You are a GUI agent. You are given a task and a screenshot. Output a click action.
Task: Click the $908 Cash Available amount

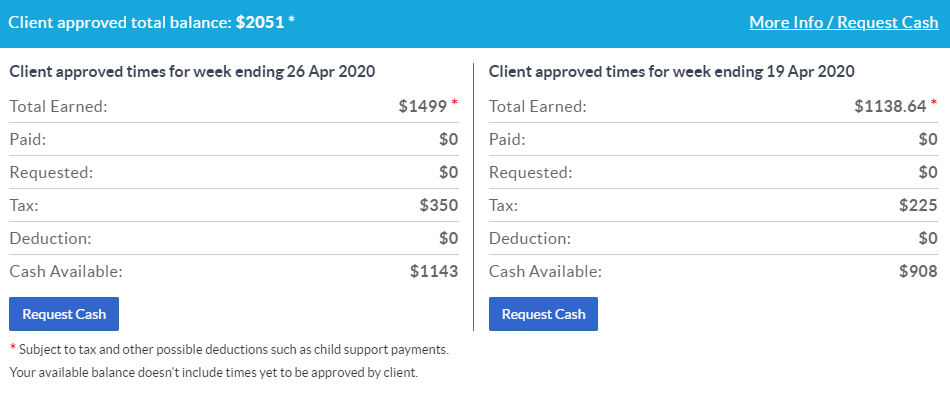(x=918, y=271)
